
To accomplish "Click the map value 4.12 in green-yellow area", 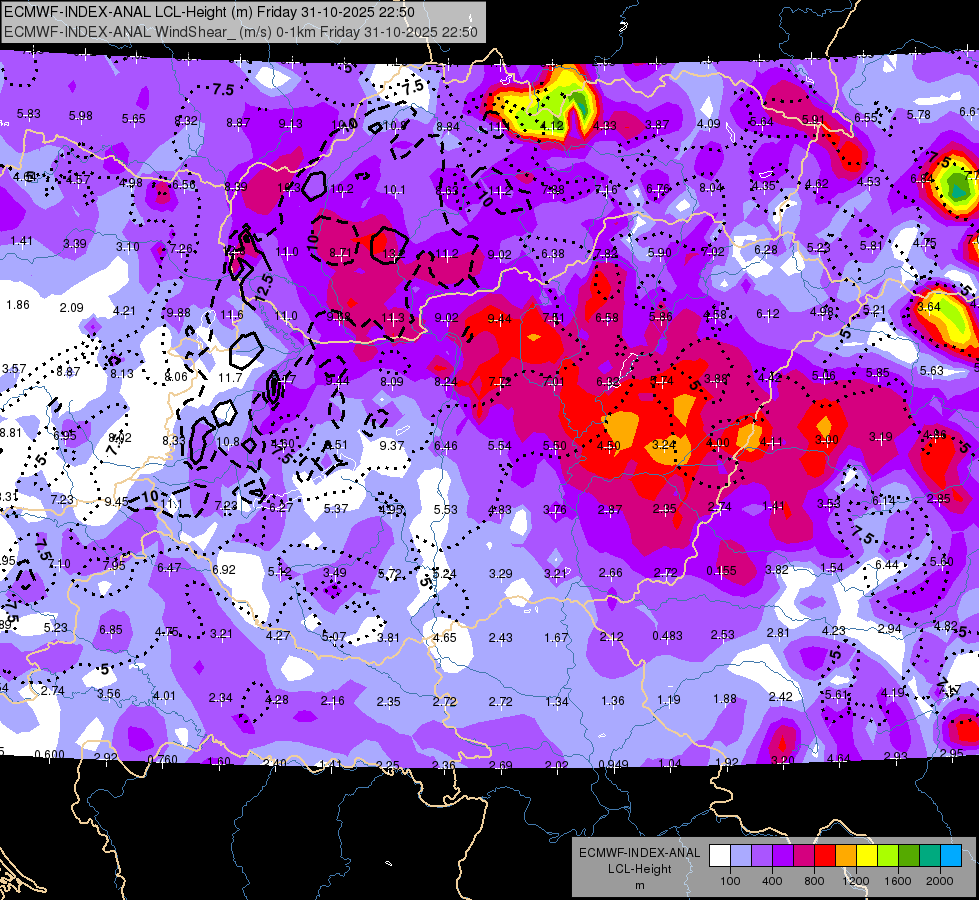I will [552, 126].
